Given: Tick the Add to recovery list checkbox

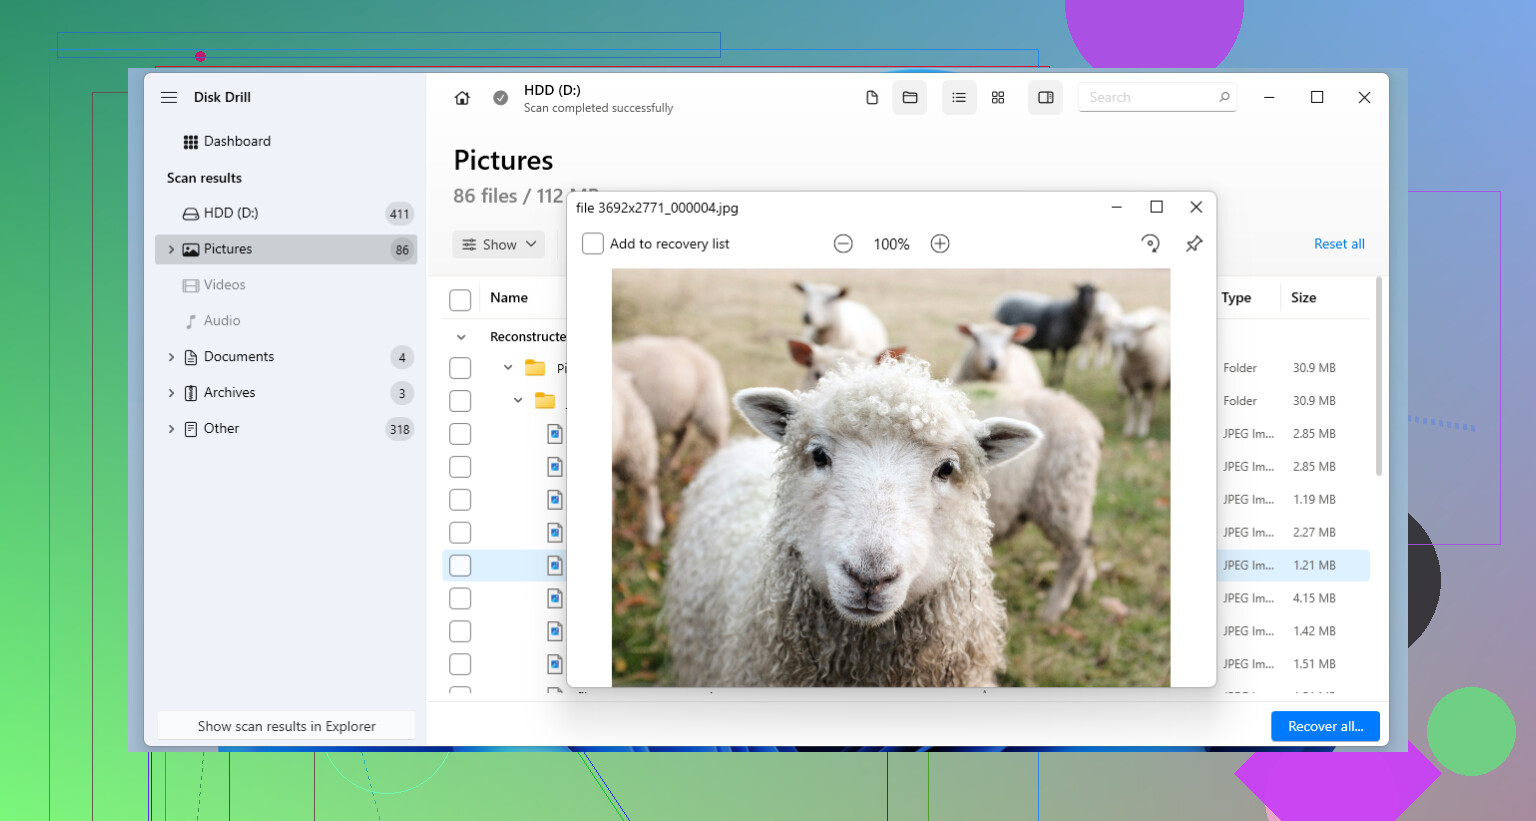Looking at the screenshot, I should [593, 244].
